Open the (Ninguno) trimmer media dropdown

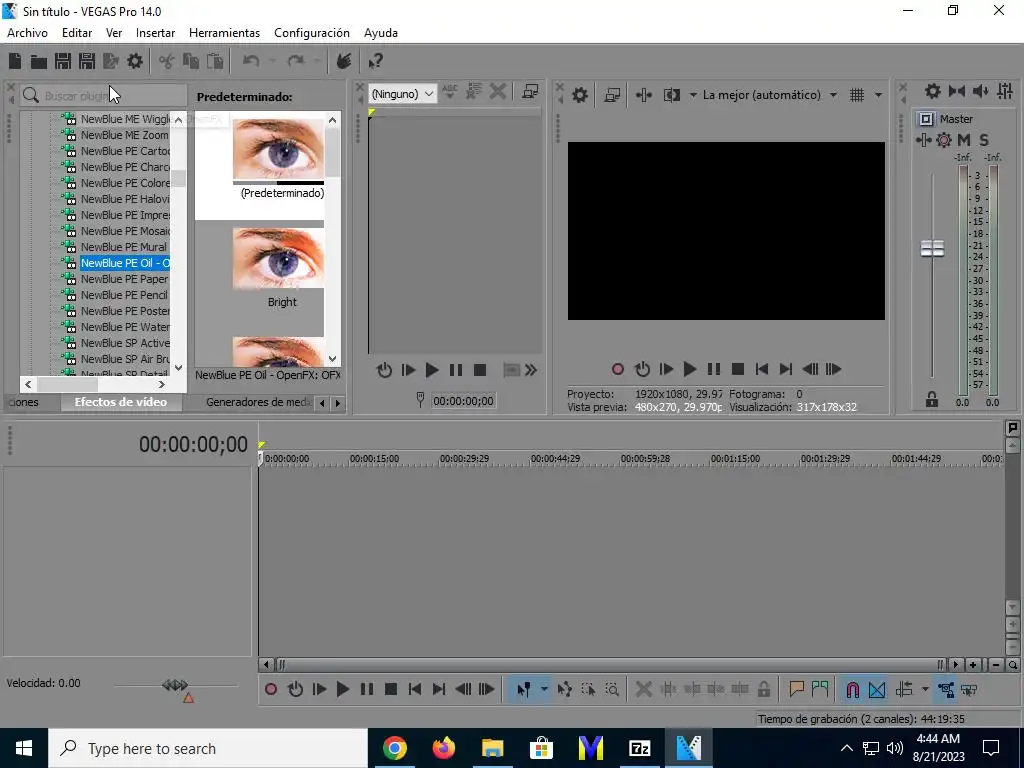pos(402,94)
